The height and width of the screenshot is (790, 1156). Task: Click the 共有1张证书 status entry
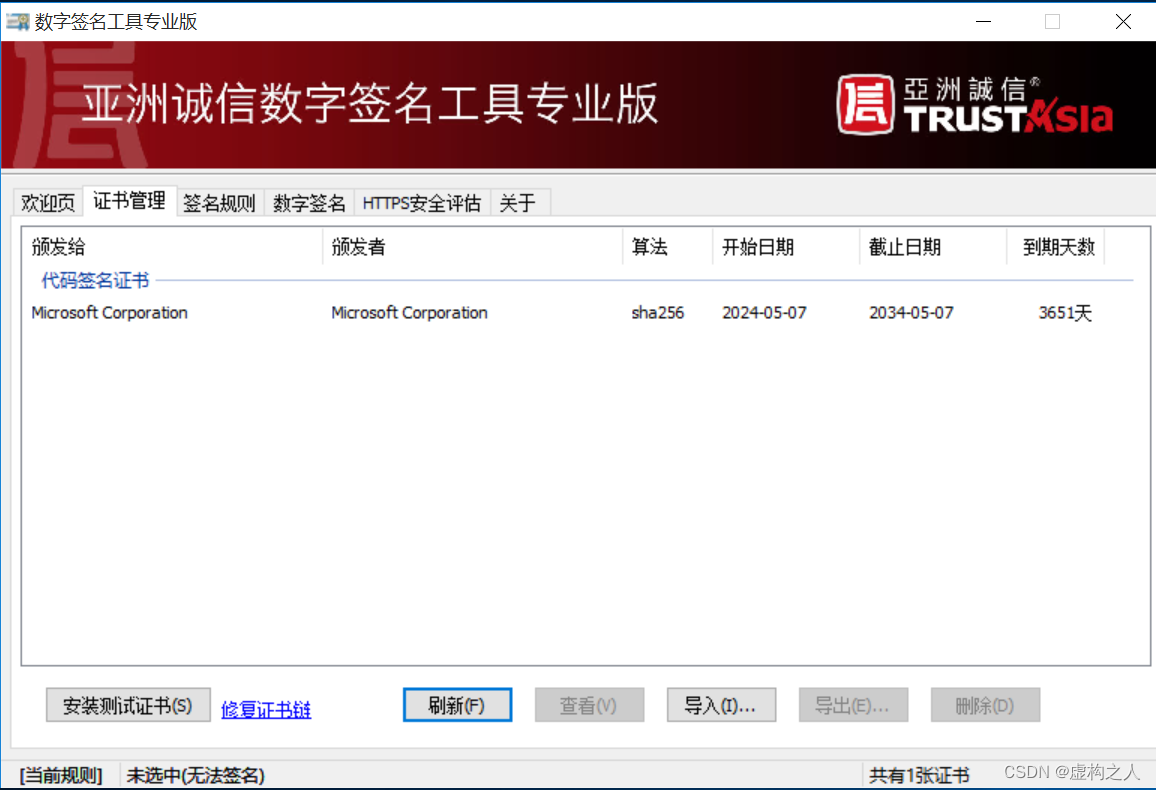pos(919,775)
